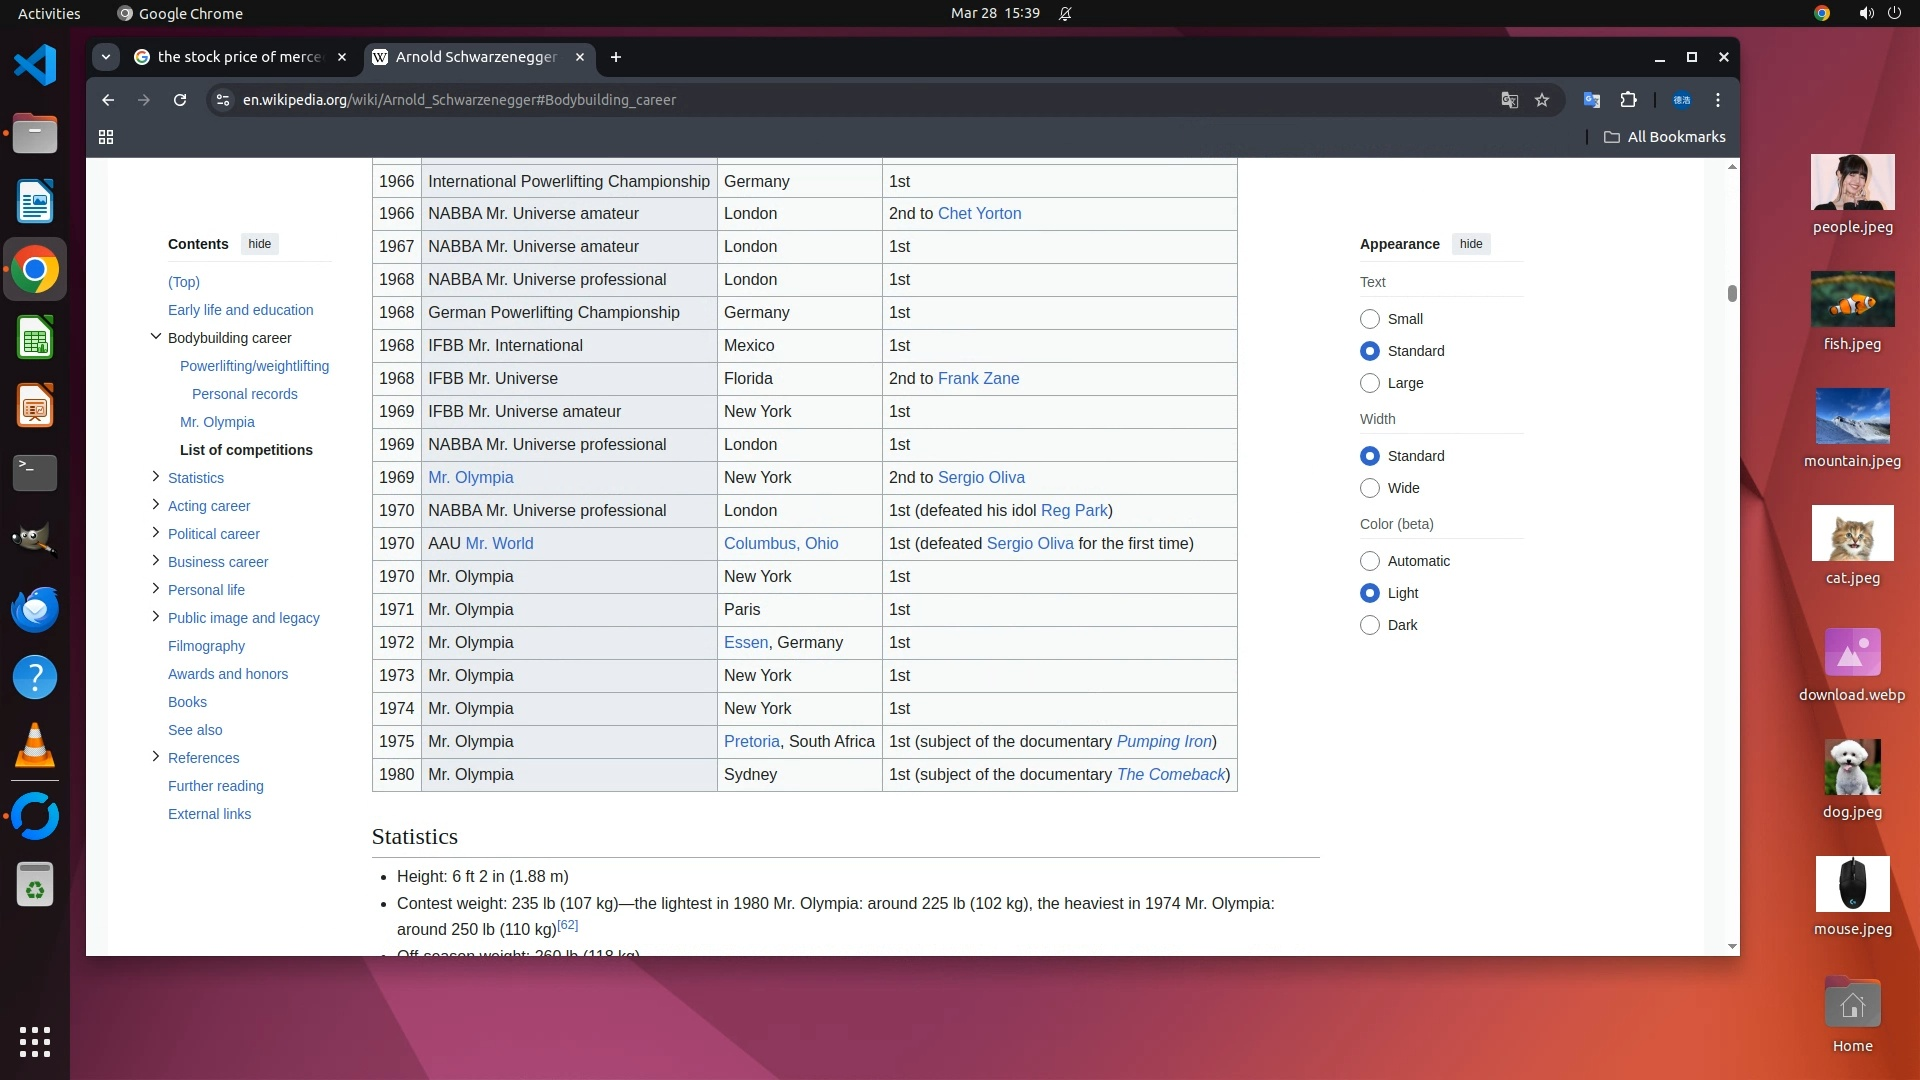Image resolution: width=1920 pixels, height=1080 pixels.
Task: Expand Acting career section in contents
Action: coord(155,505)
